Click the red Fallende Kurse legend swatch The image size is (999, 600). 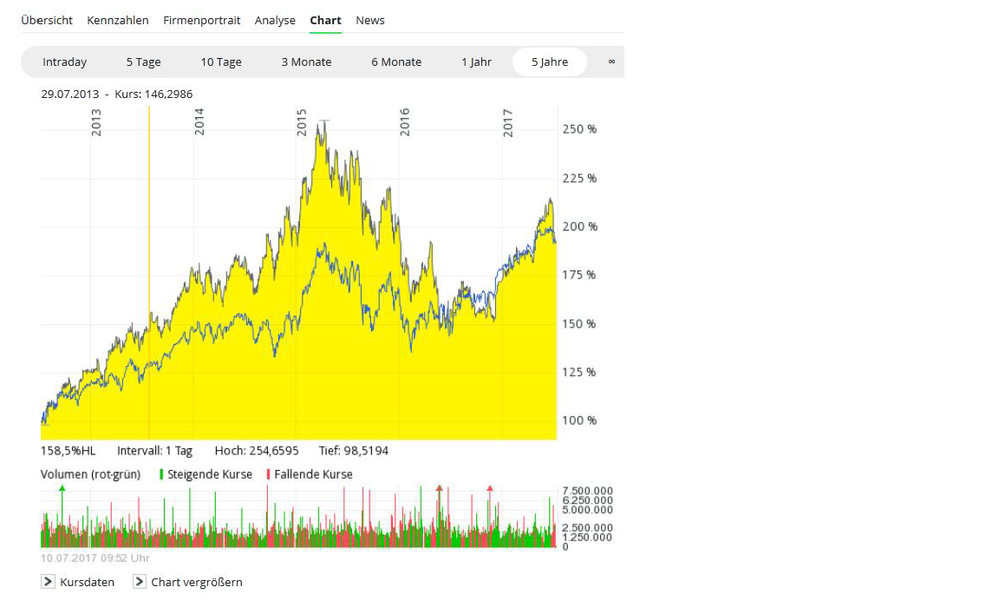(x=269, y=474)
